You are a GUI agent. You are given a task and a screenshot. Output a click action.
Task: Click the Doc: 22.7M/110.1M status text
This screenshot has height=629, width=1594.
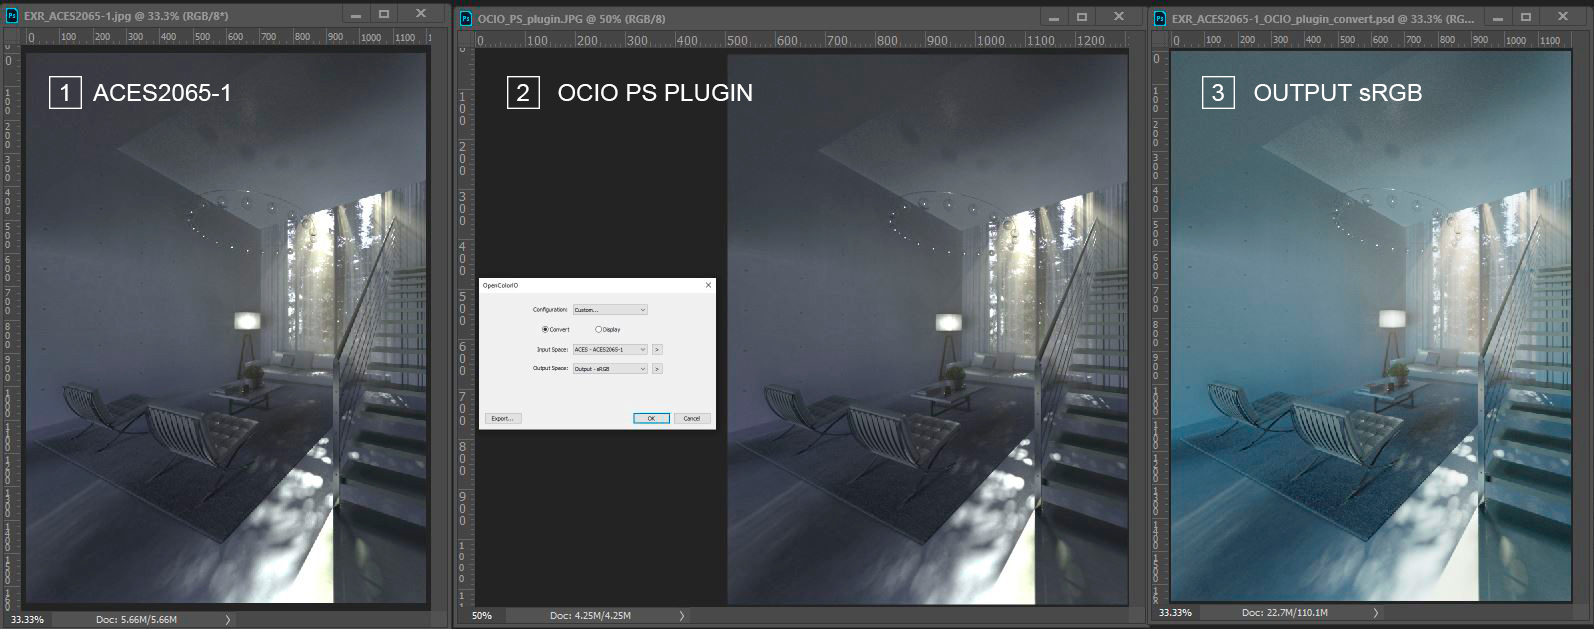1285,613
